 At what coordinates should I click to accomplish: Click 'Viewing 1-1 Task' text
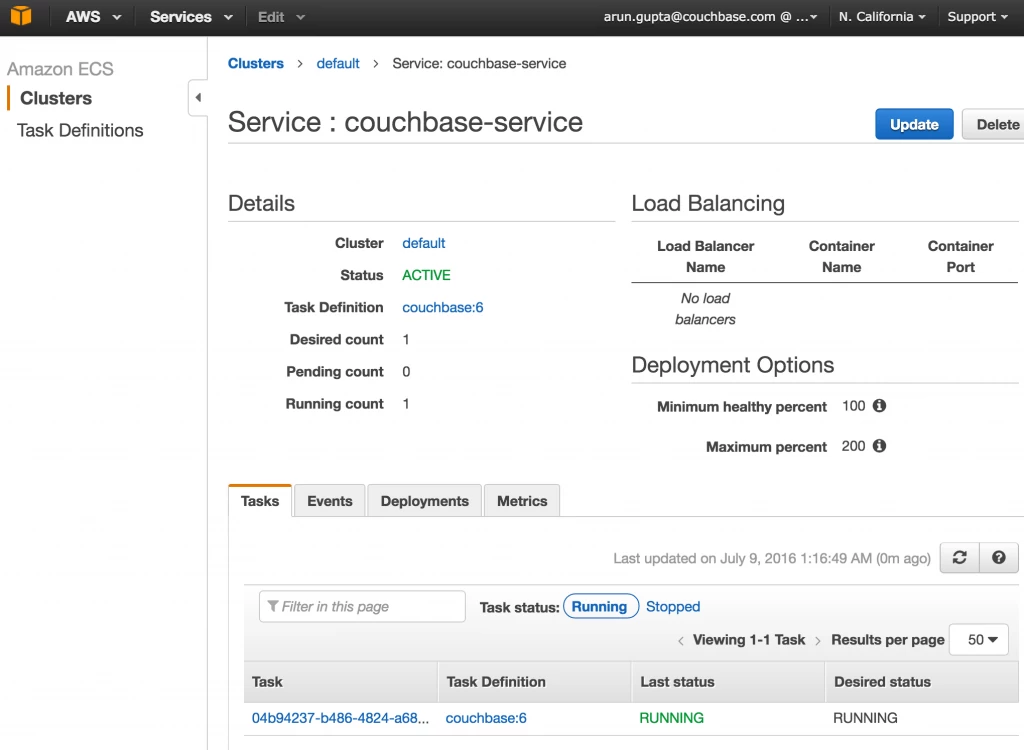coord(749,640)
